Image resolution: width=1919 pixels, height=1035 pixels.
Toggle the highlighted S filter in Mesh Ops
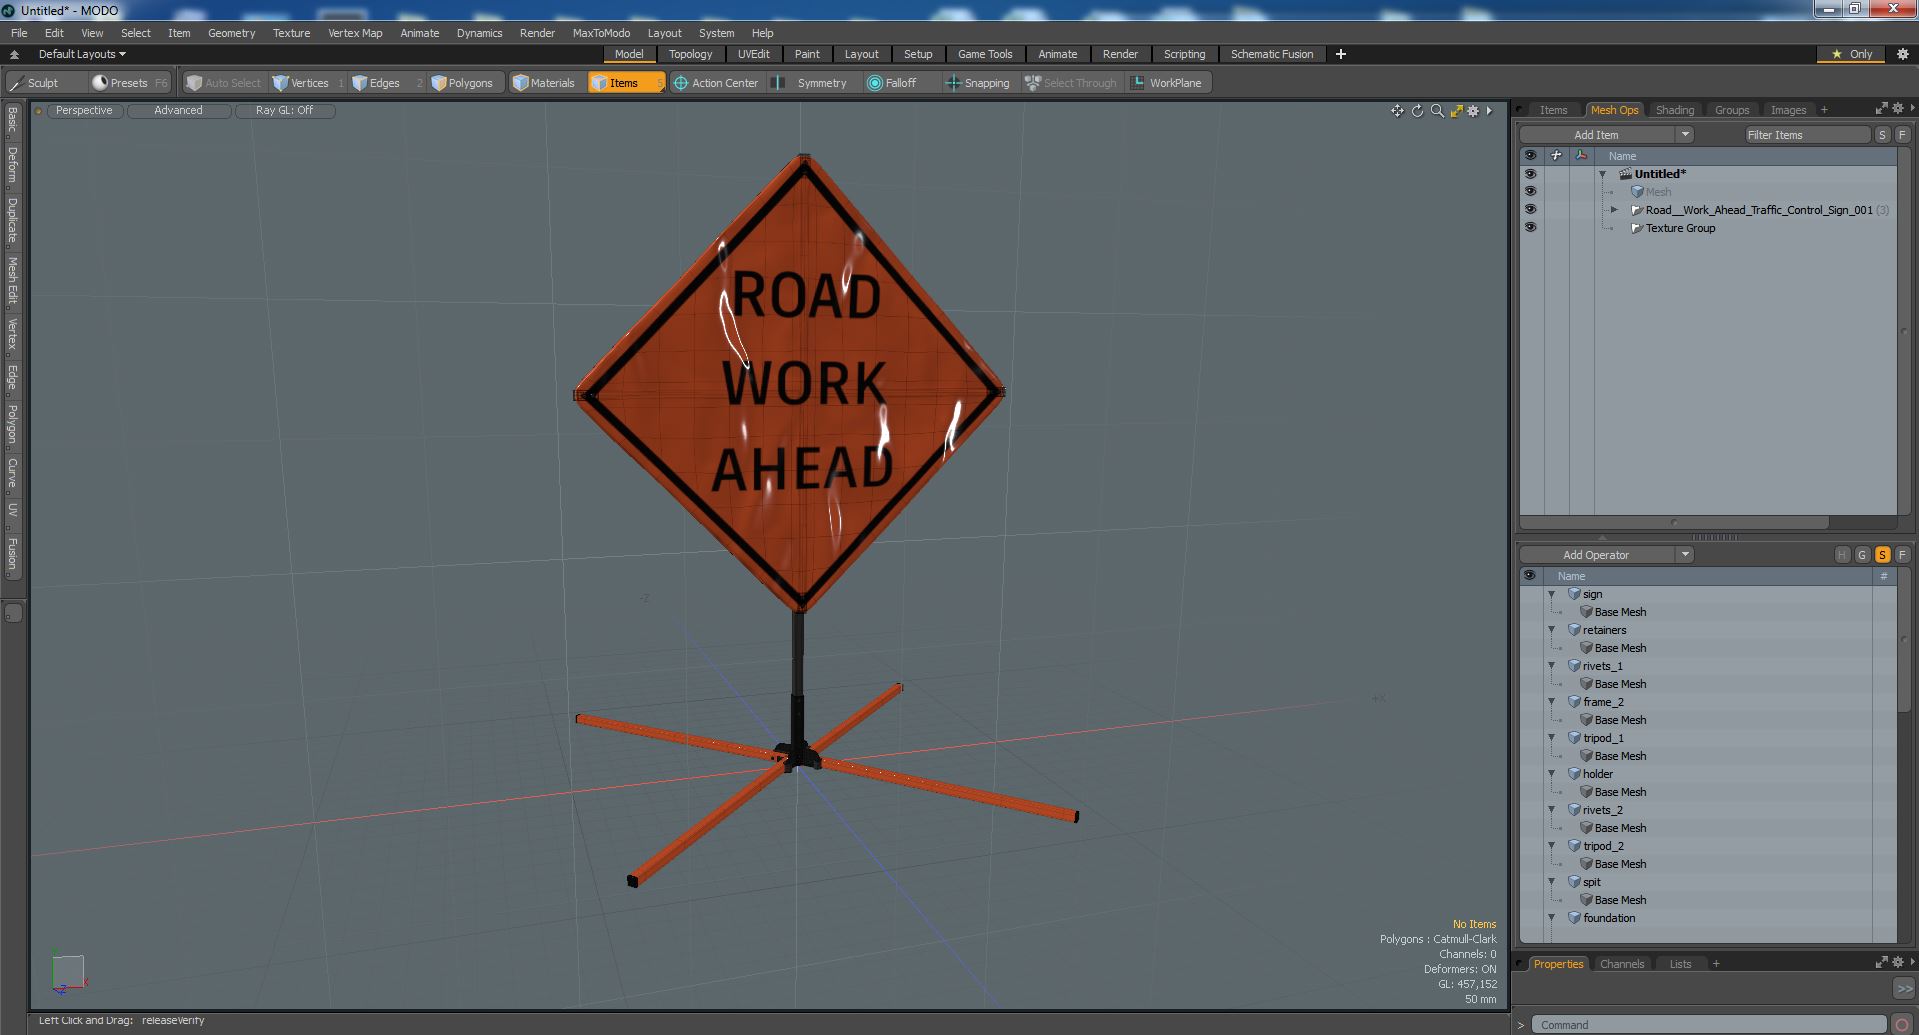(1882, 555)
